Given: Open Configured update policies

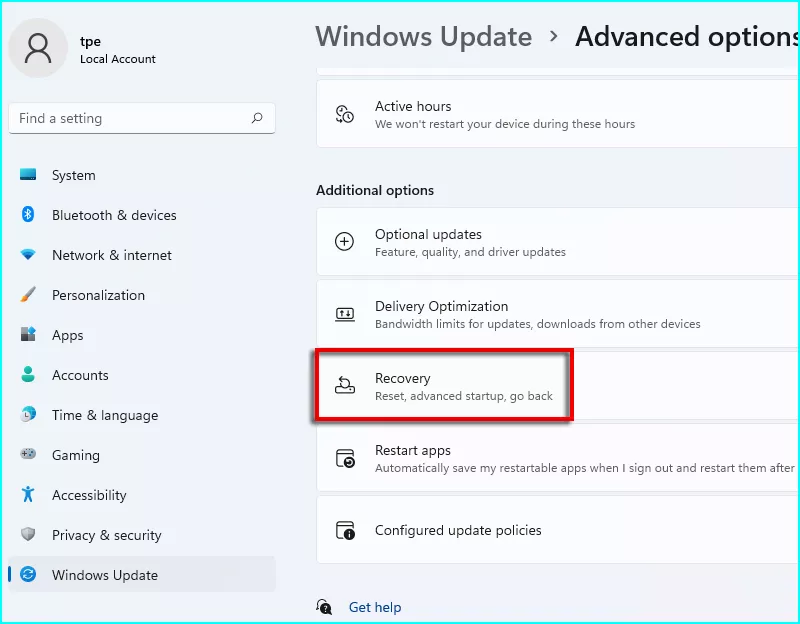Looking at the screenshot, I should (x=558, y=530).
